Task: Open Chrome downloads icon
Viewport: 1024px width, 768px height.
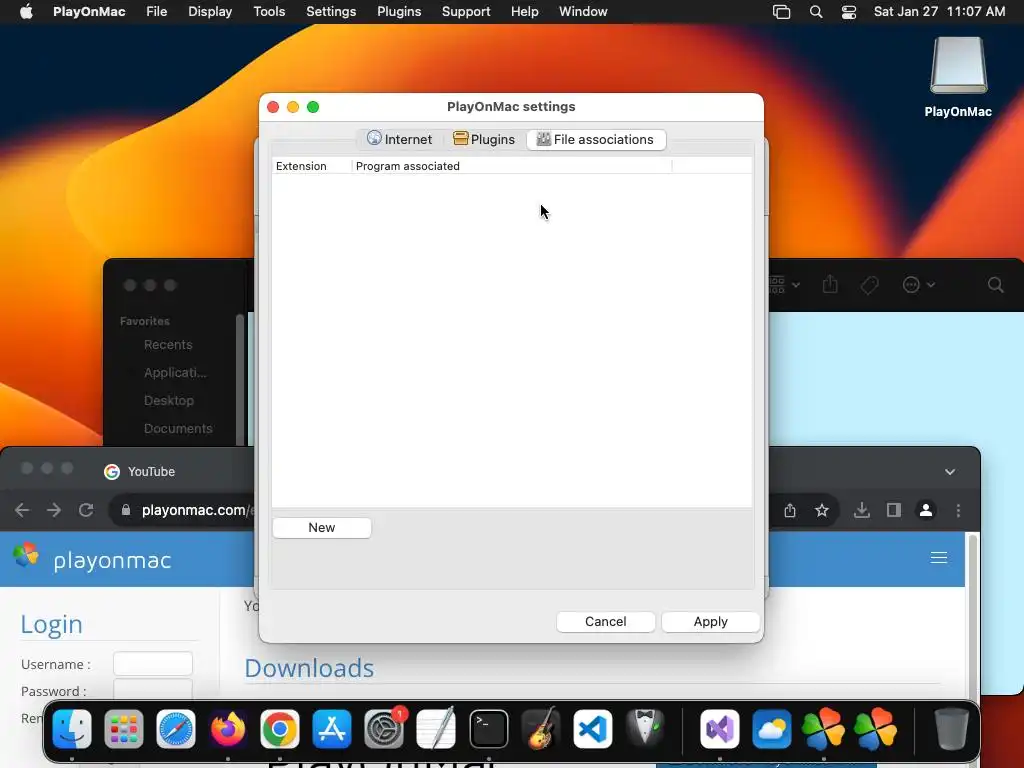Action: (861, 510)
